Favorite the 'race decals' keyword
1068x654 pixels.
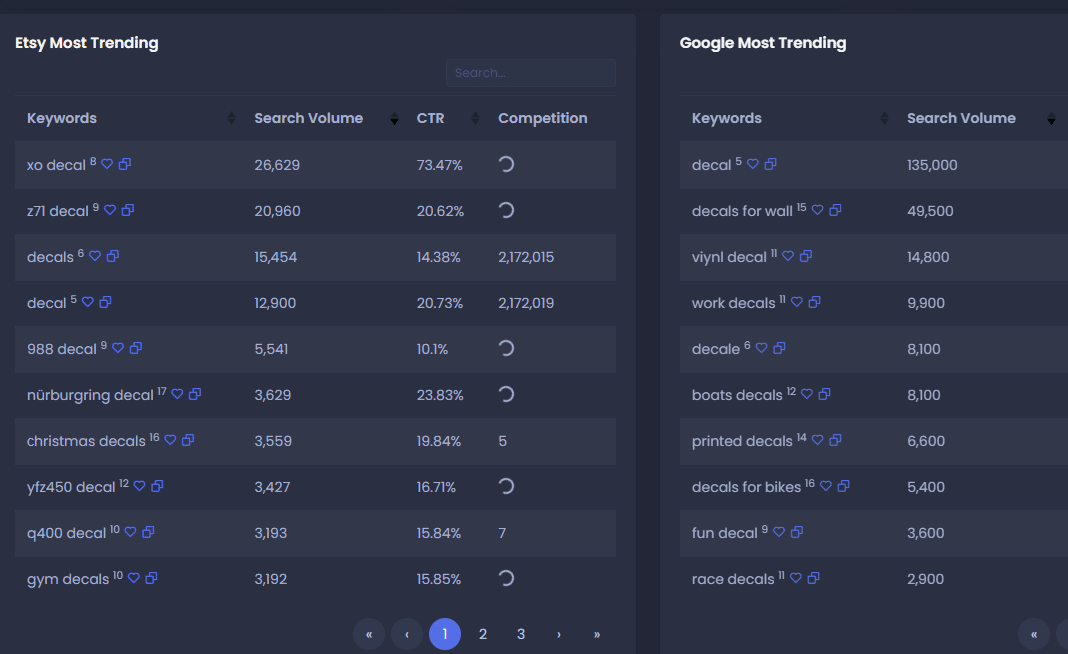coord(796,578)
